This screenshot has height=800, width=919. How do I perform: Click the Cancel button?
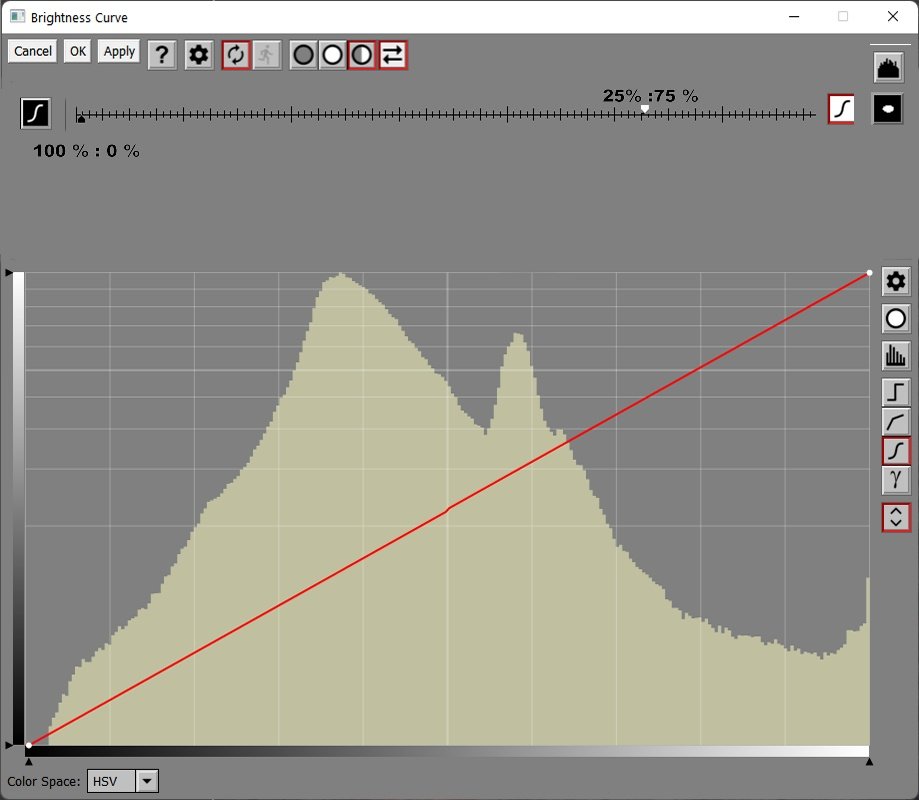pyautogui.click(x=32, y=52)
